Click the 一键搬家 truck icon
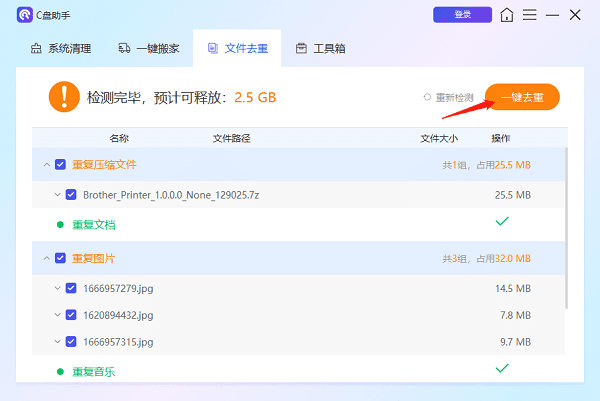This screenshot has height=401, width=600. 125,48
